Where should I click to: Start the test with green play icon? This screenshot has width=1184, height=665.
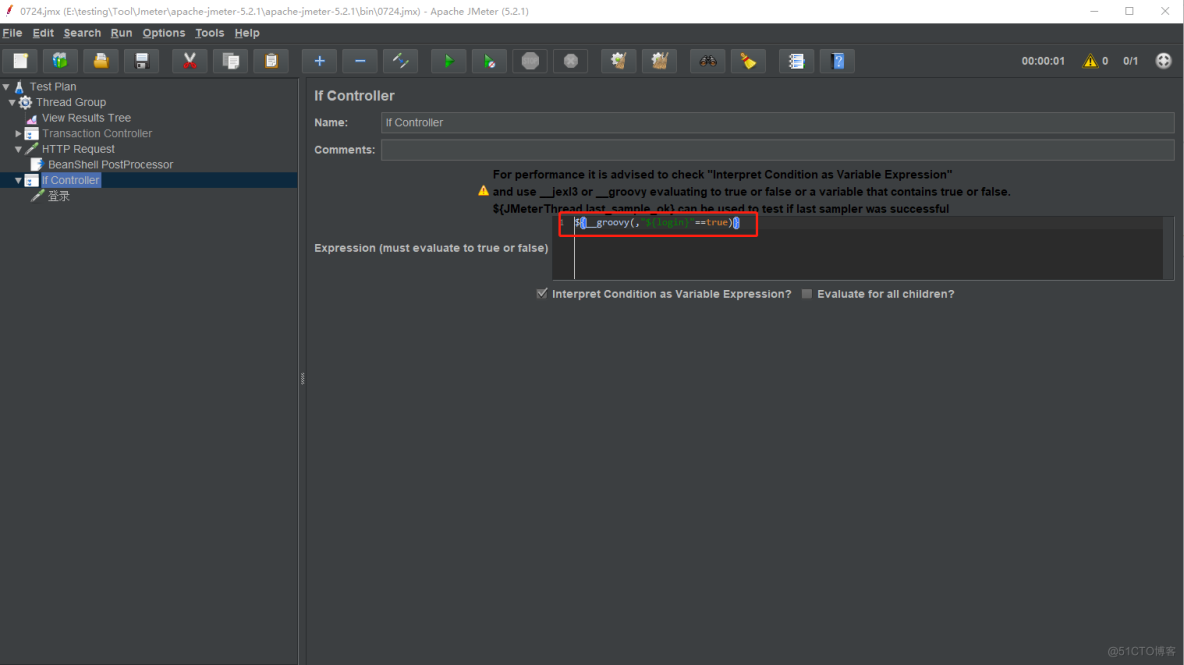point(448,61)
